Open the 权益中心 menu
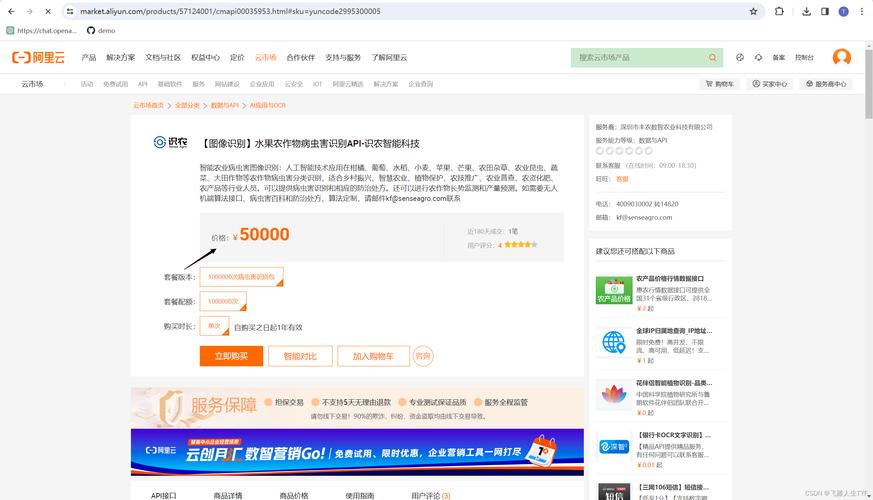This screenshot has width=873, height=500. coord(205,57)
